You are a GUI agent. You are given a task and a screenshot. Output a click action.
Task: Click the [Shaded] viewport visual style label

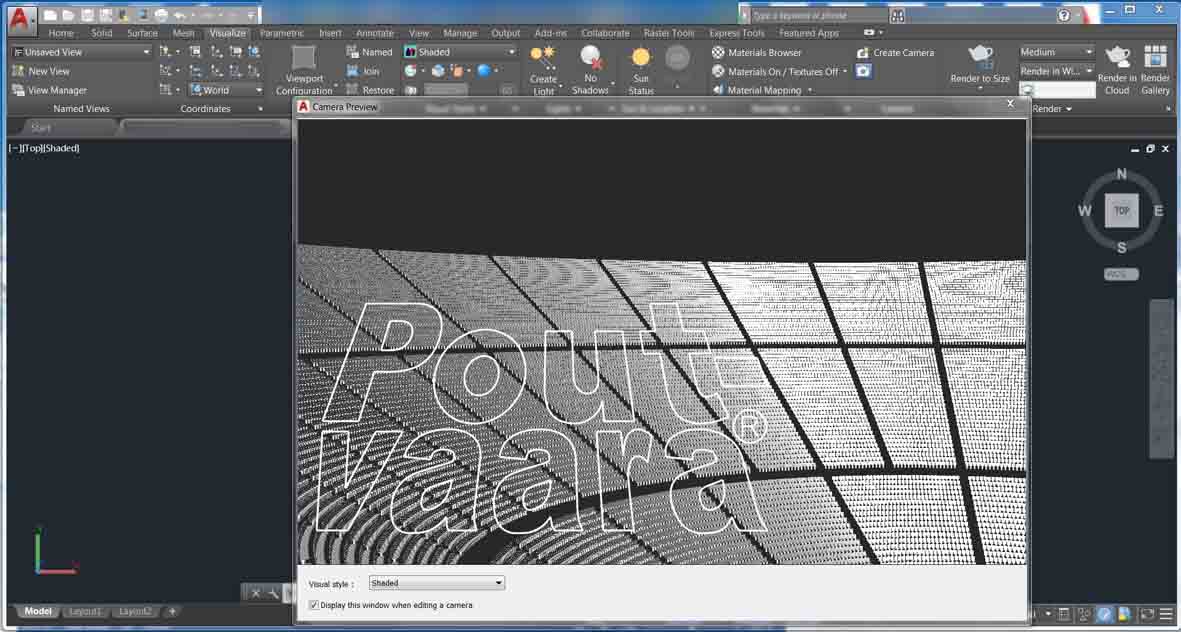(x=61, y=148)
